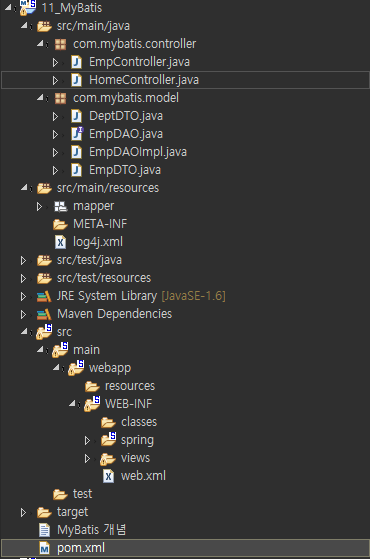370x559 pixels.
Task: Collapse the webapp folder
Action: [x=56, y=367]
